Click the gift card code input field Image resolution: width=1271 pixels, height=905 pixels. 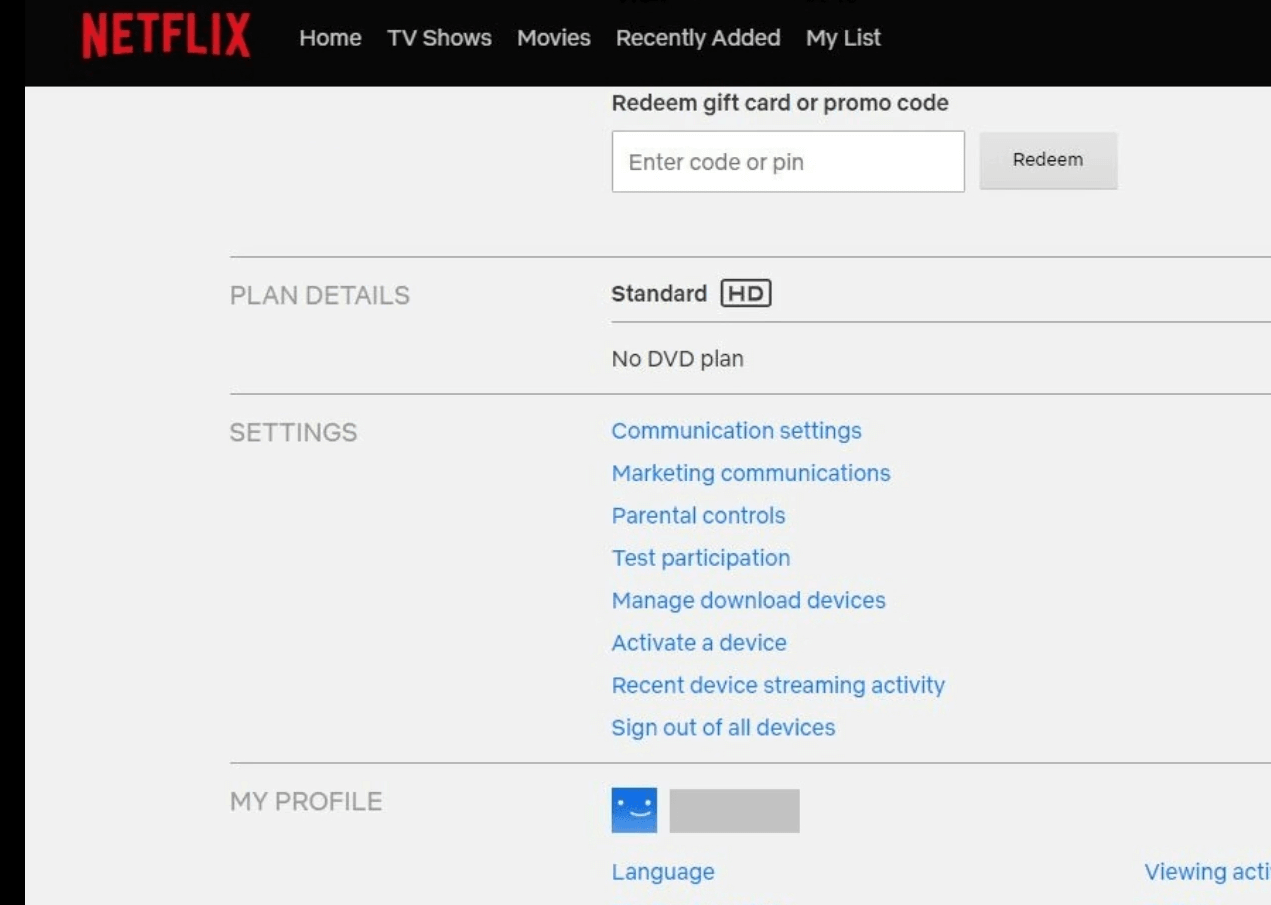pyautogui.click(x=788, y=160)
